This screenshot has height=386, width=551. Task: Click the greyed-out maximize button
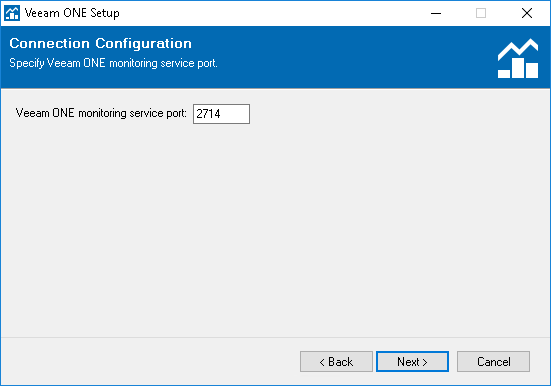point(481,13)
